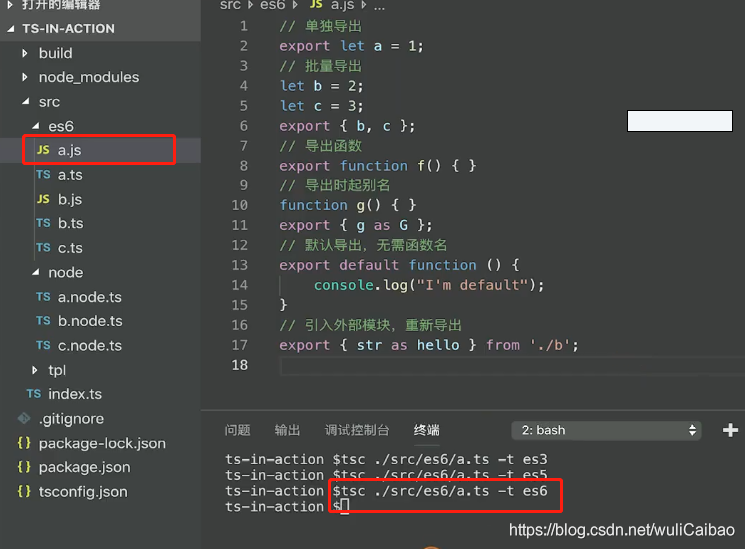Click the JS icon of b.js

click(43, 199)
